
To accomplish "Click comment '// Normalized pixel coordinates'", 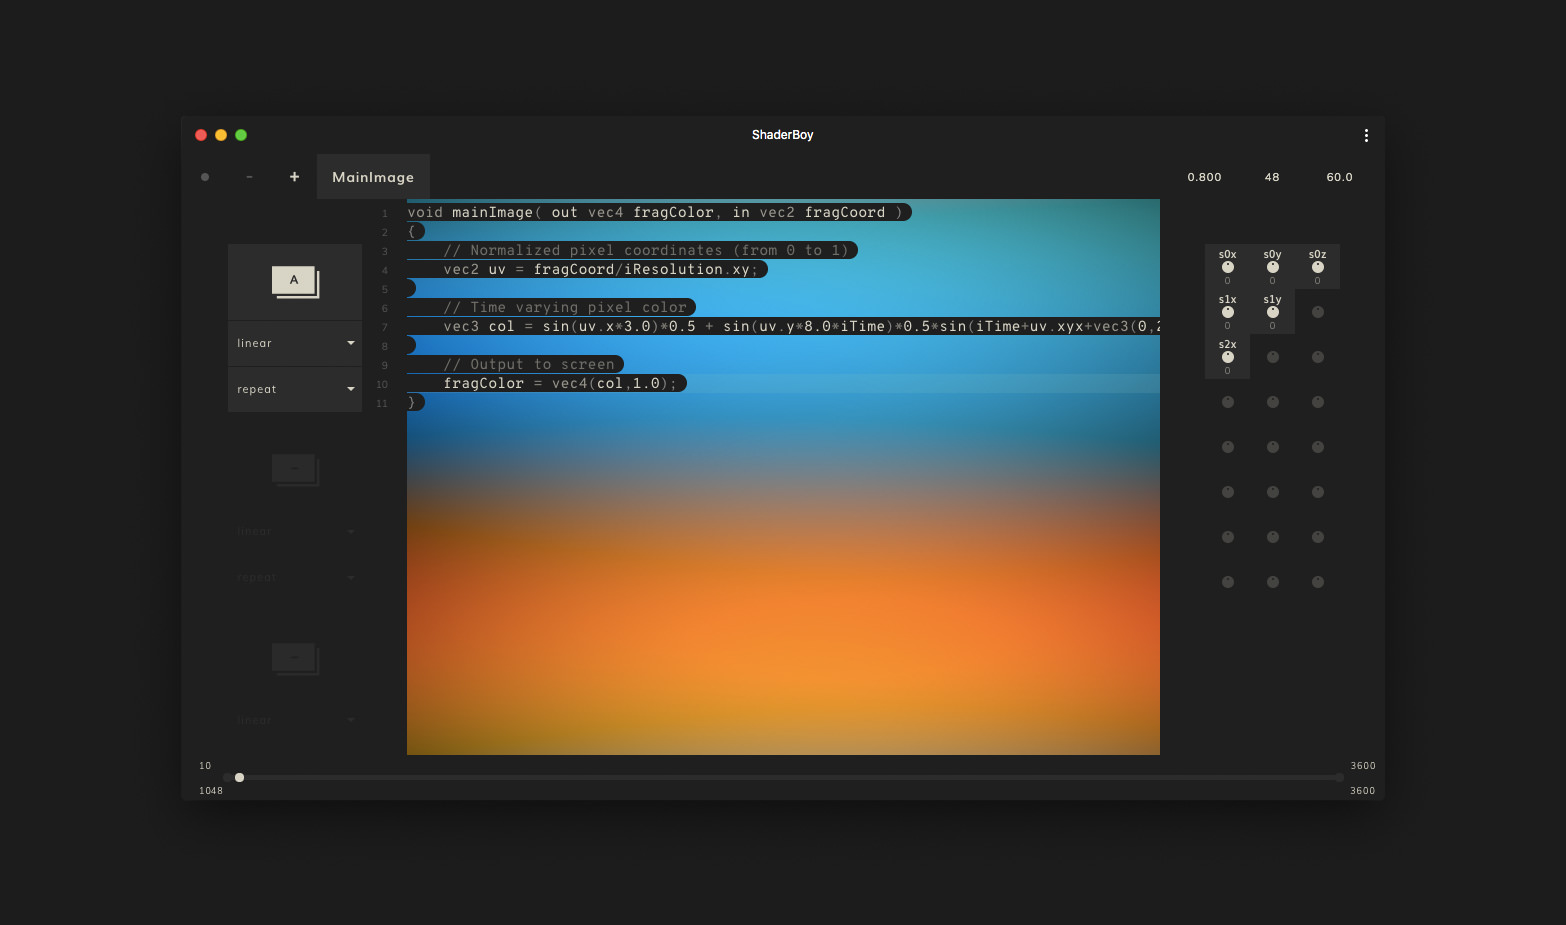I will point(646,250).
